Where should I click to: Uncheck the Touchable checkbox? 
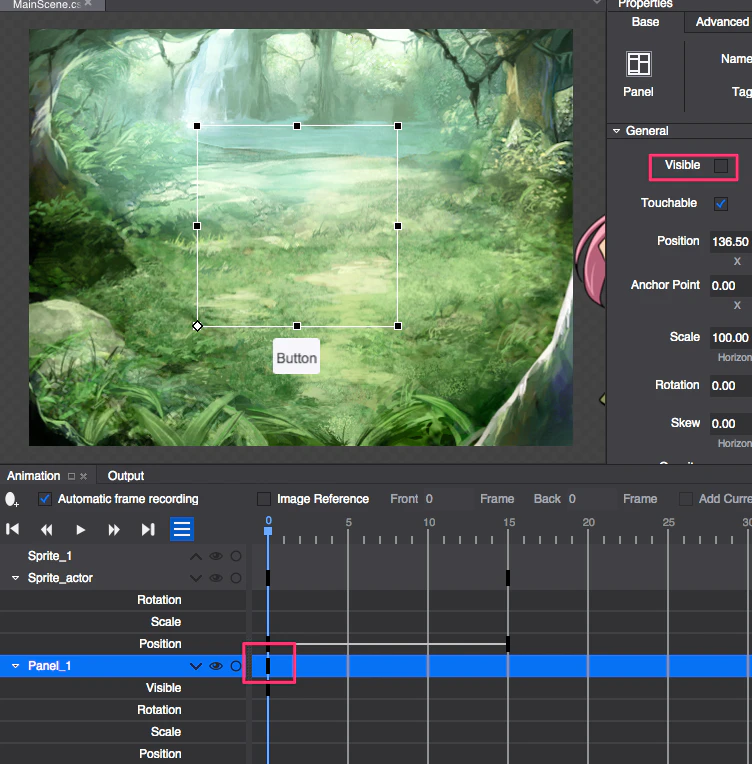click(x=721, y=204)
